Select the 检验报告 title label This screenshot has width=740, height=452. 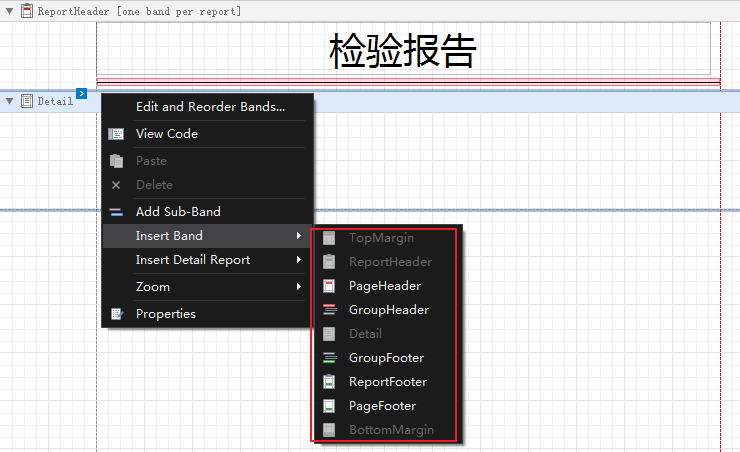(x=403, y=49)
